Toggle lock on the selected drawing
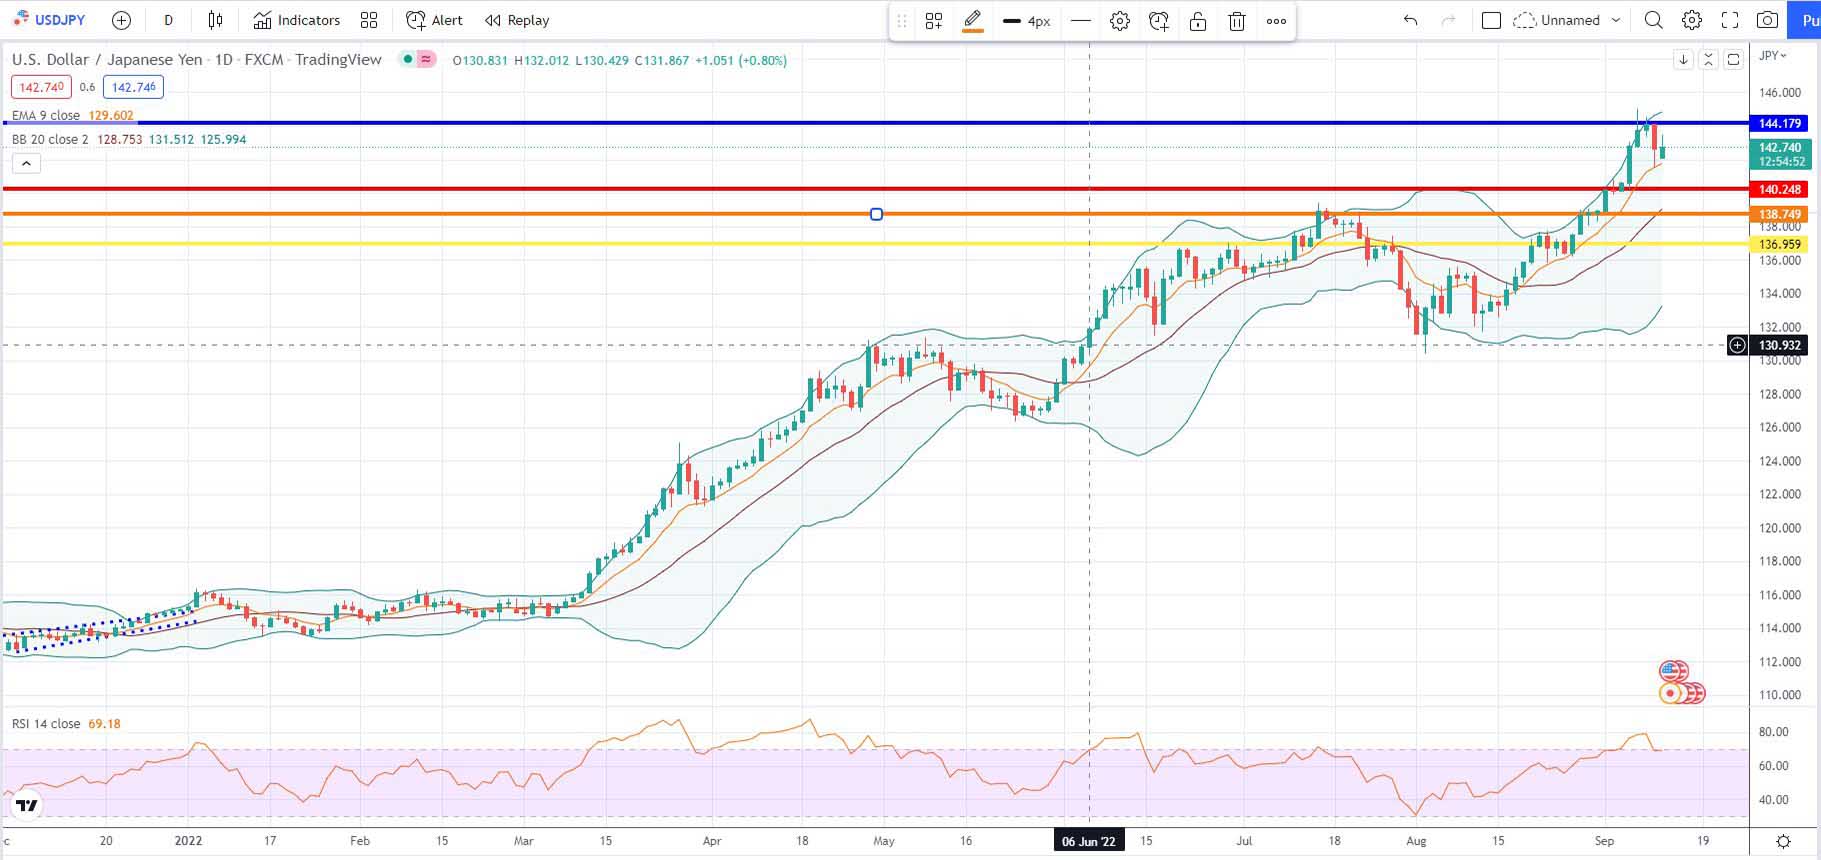The height and width of the screenshot is (860, 1821). click(1198, 21)
